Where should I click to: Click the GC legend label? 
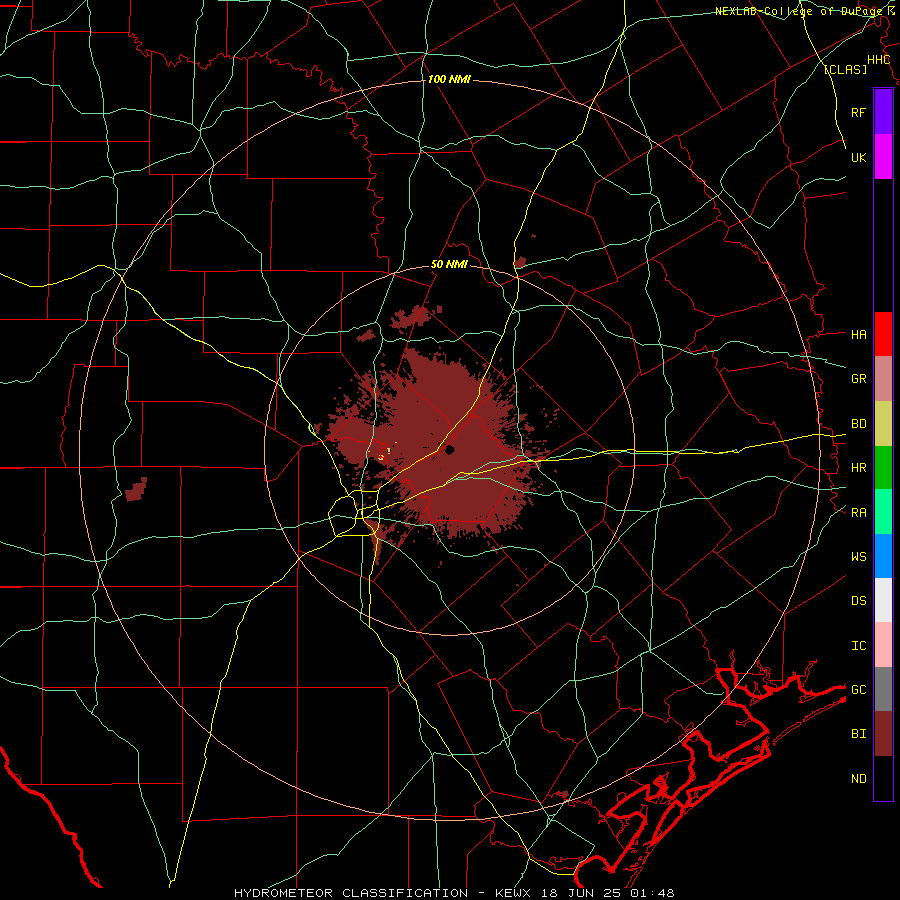[858, 689]
